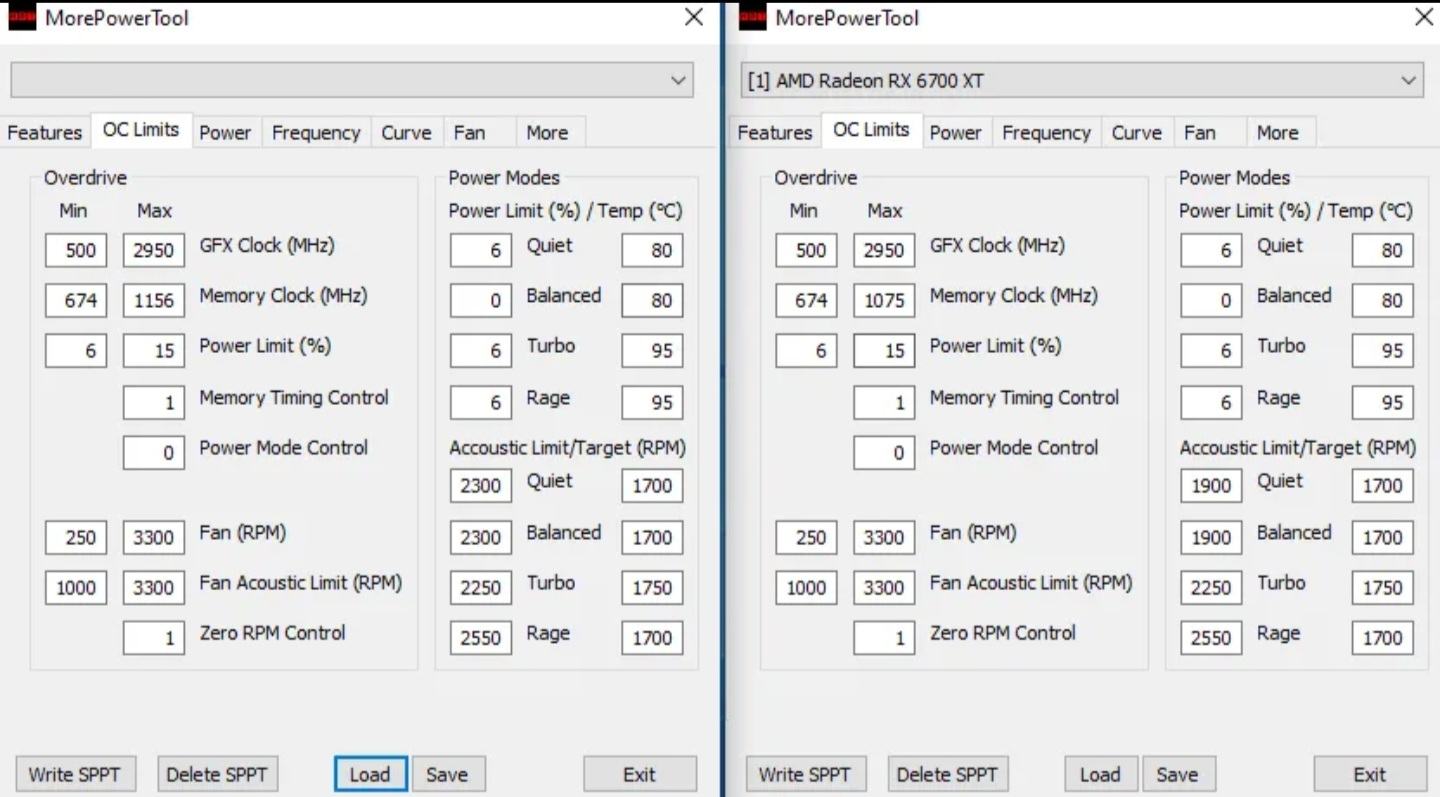Click Zero RPM Control field in right window
The width and height of the screenshot is (1440, 797).
pyautogui.click(x=884, y=637)
